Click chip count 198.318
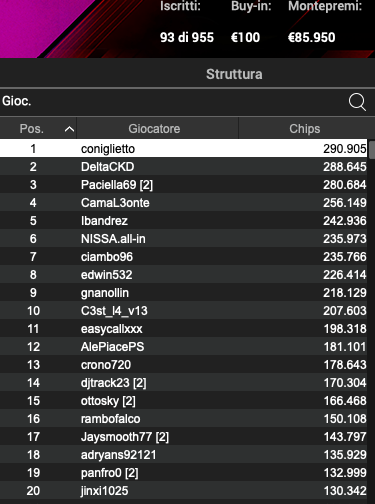This screenshot has height=504, width=375. point(345,329)
